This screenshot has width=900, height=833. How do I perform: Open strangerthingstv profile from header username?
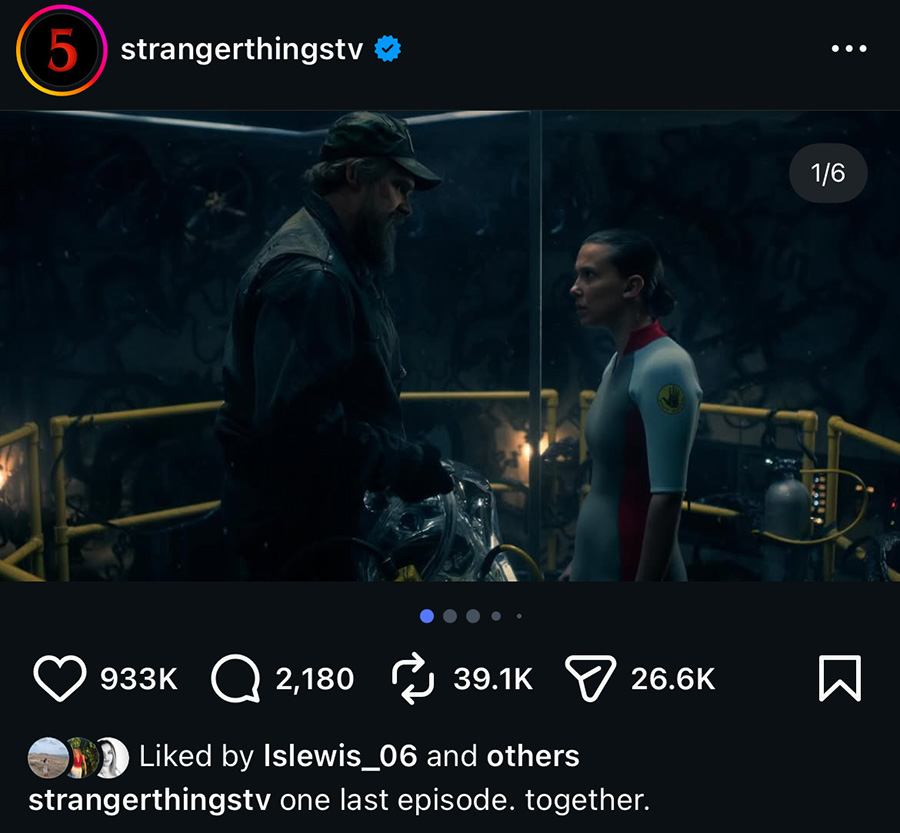tap(241, 49)
